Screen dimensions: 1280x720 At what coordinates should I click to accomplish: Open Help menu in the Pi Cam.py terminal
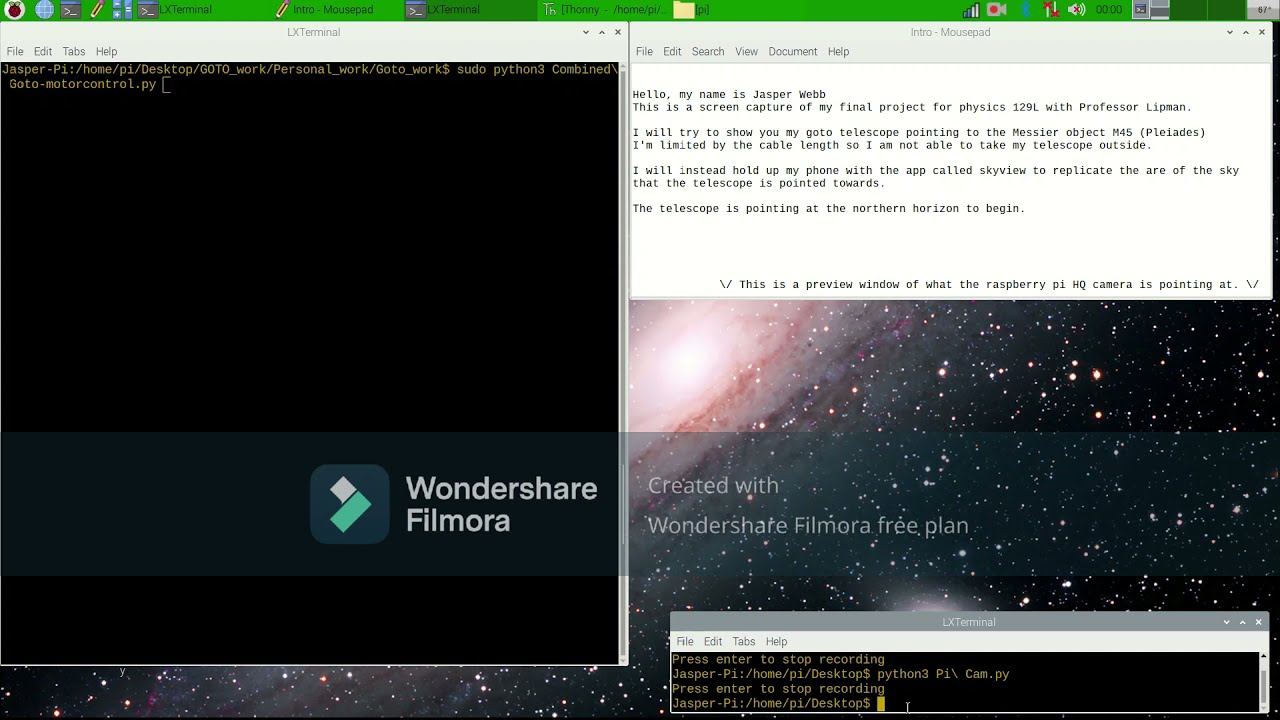pos(776,641)
